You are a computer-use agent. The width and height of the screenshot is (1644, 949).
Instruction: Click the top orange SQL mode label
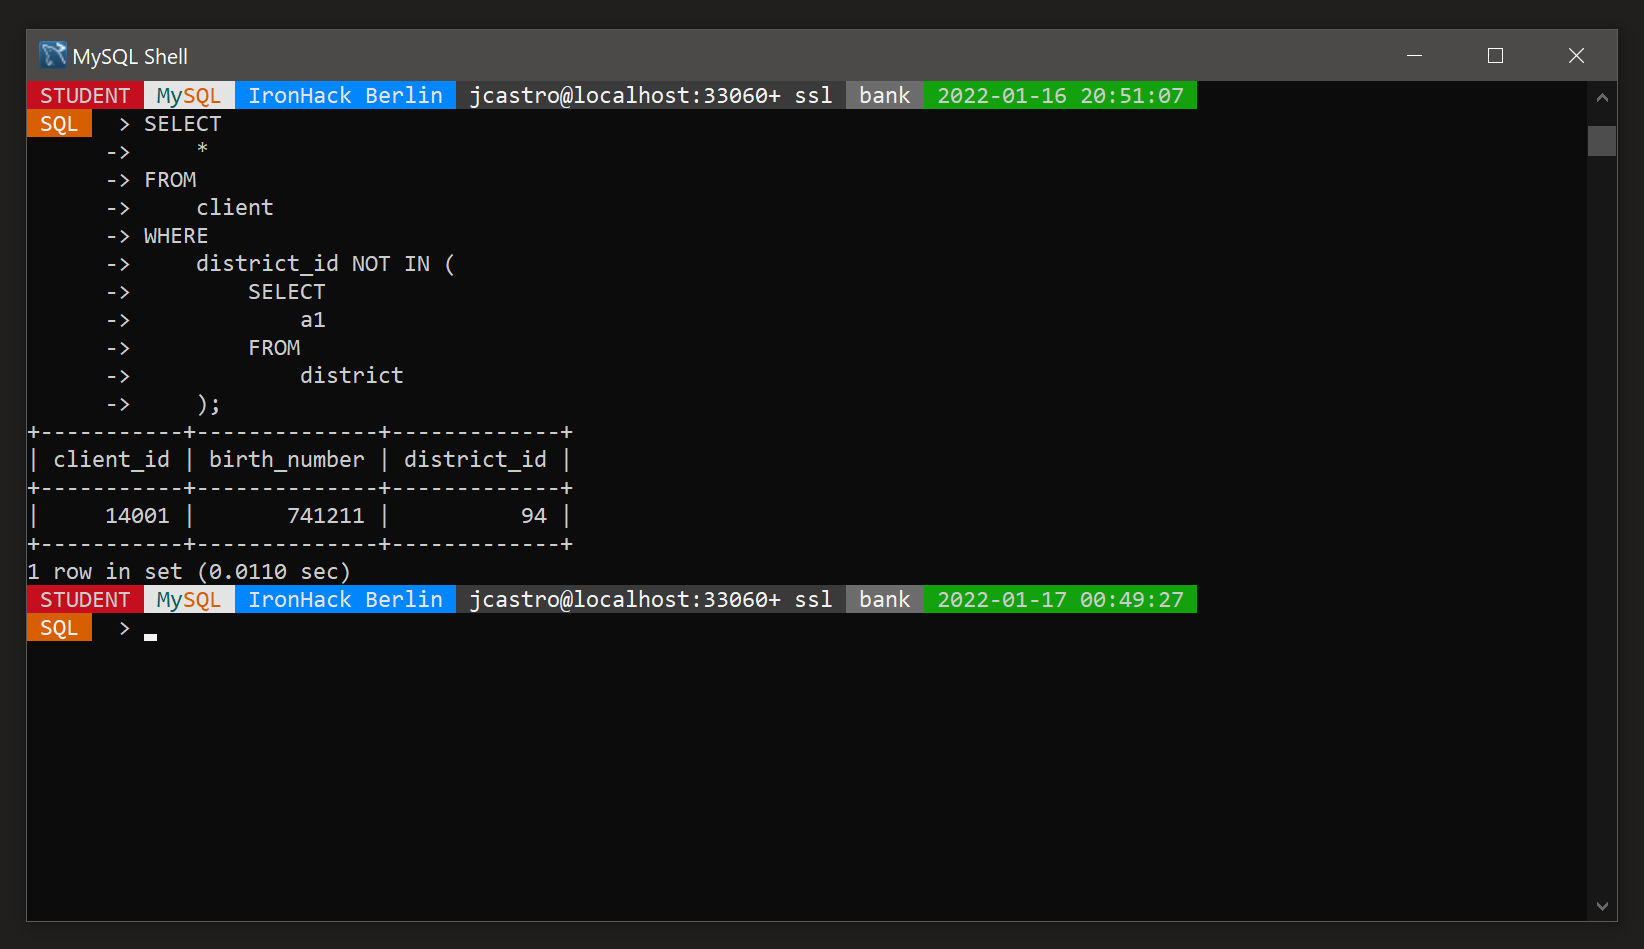pos(59,124)
